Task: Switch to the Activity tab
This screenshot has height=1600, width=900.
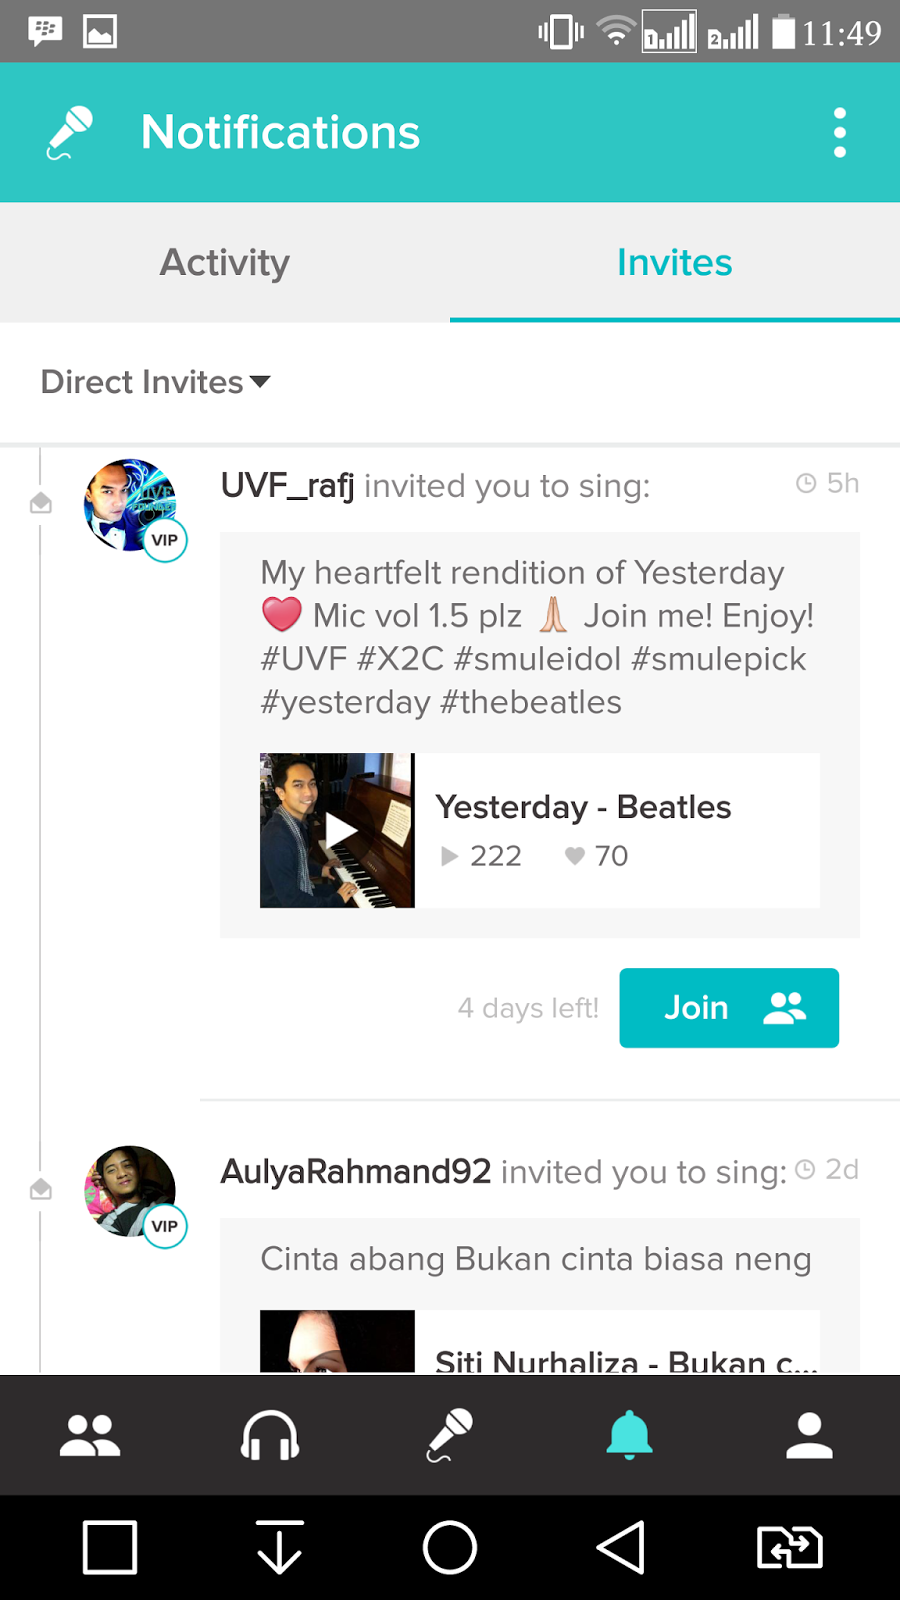Action: pyautogui.click(x=225, y=263)
